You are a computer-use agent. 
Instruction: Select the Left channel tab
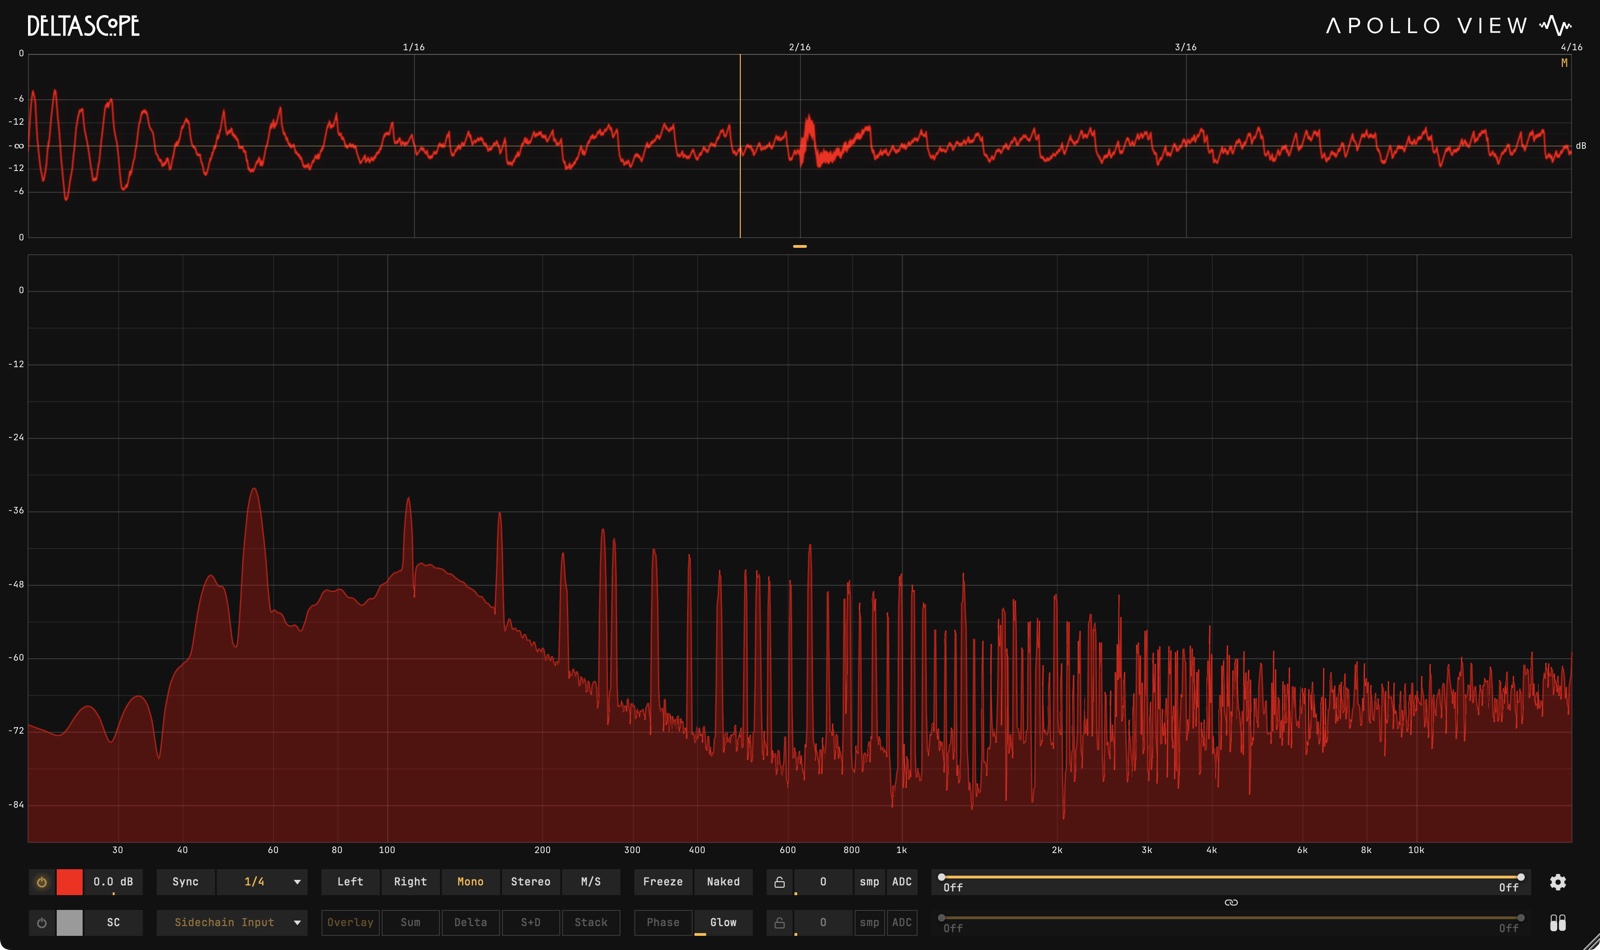point(350,882)
